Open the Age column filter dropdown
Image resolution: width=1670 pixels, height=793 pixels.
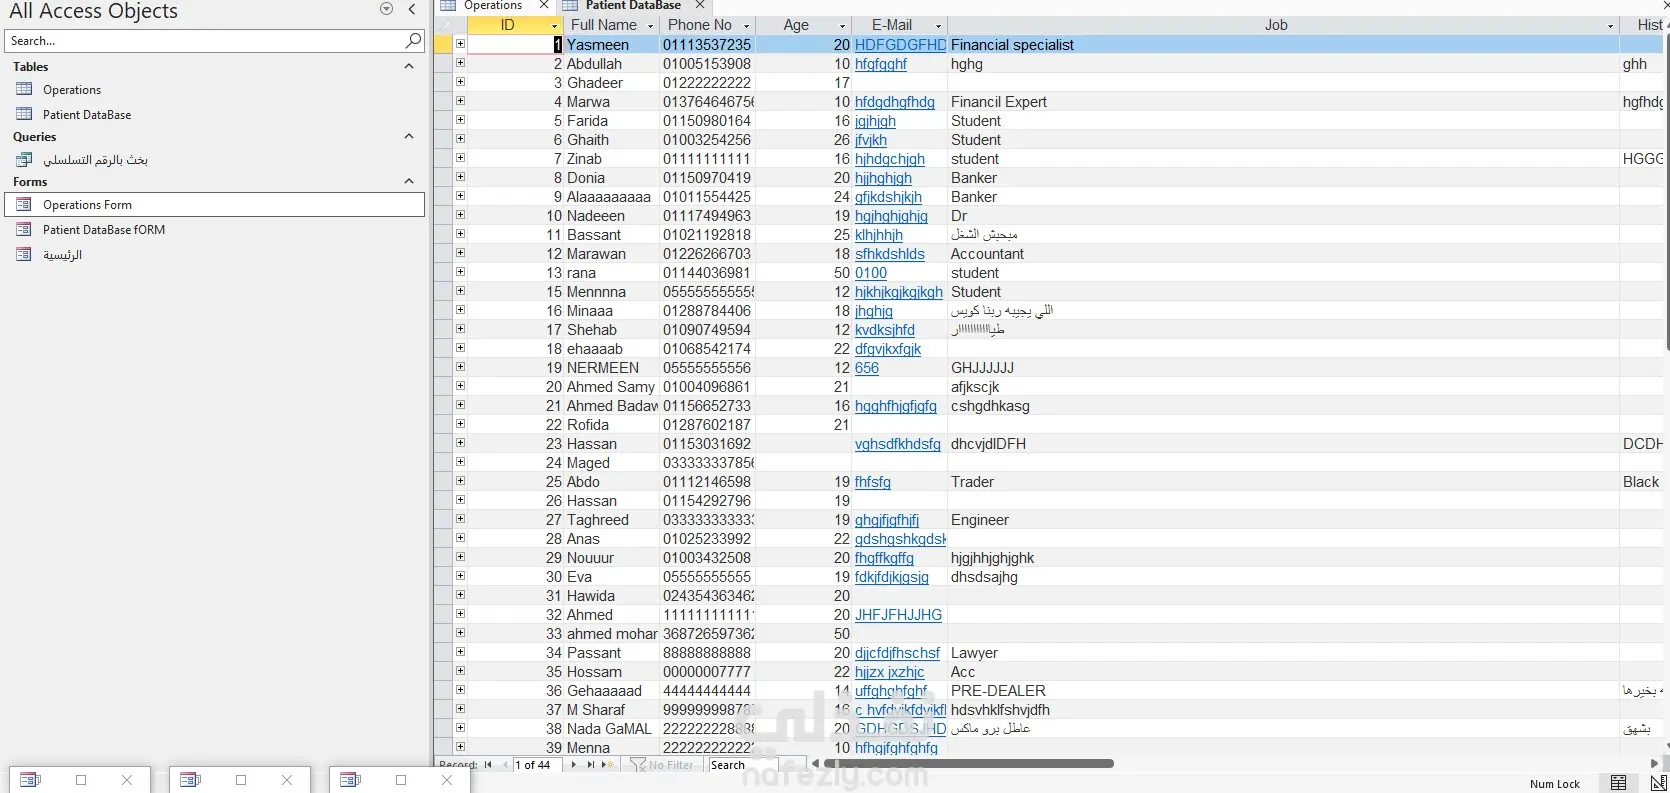point(842,26)
